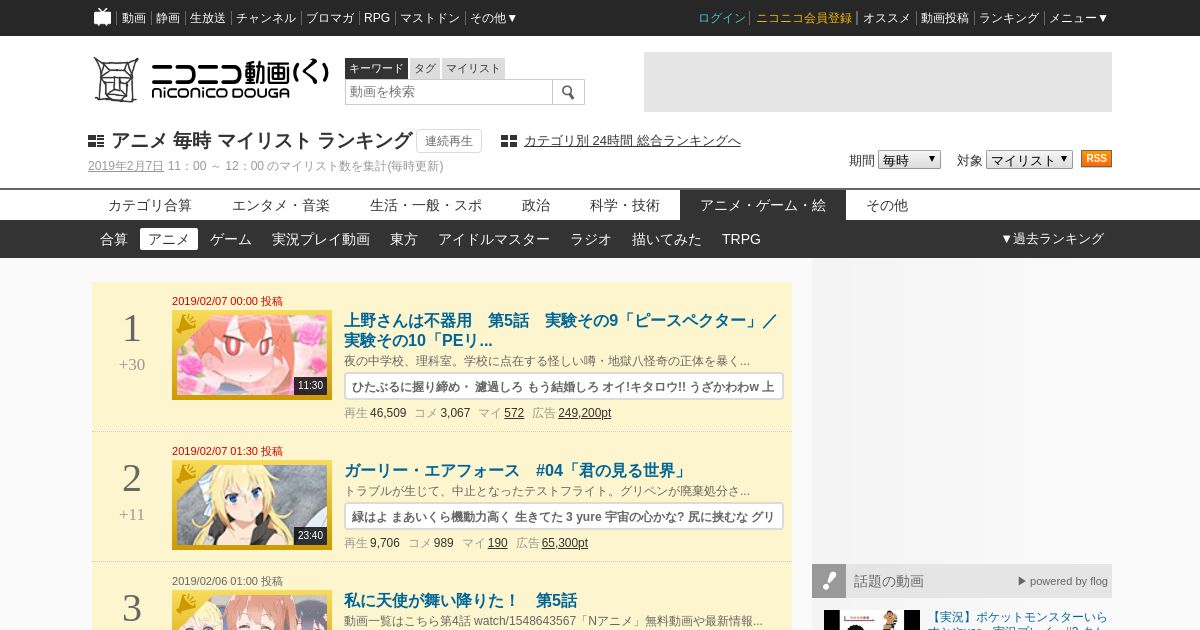Screen dimensions: 1200x630
Task: Click 広告 65,300pt link
Action: tap(565, 543)
